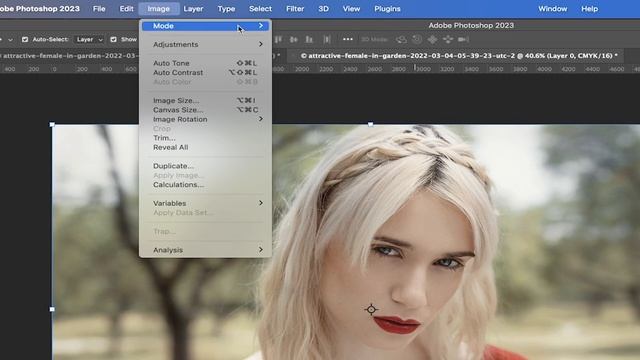Screen dimensions: 640x360
Task: Open the Move tool preset dropdown arrow
Action: click(10, 40)
